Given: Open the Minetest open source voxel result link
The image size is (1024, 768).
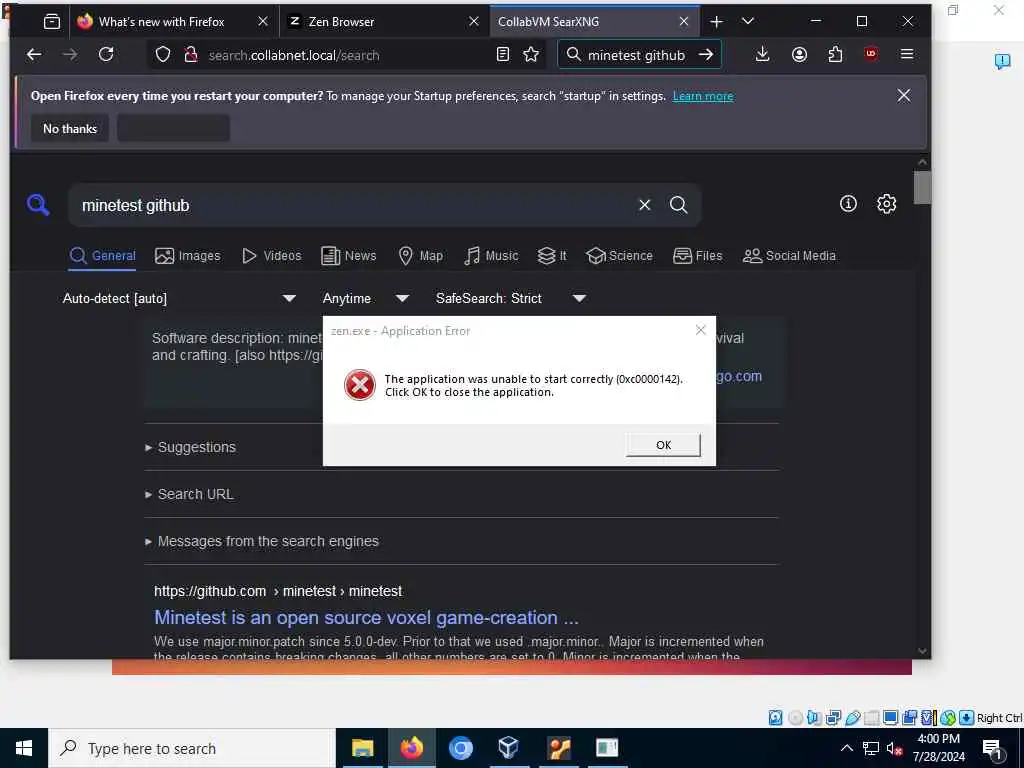Looking at the screenshot, I should 366,618.
